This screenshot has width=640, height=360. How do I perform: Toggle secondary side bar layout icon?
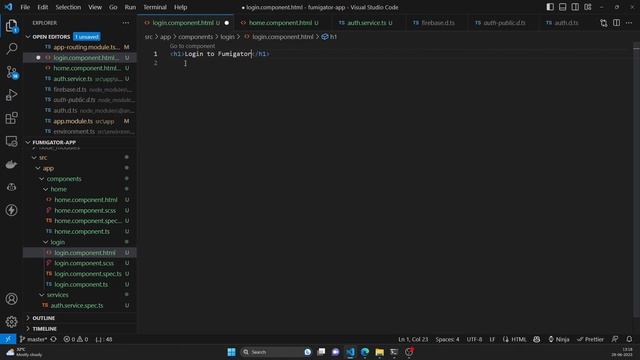pos(575,7)
